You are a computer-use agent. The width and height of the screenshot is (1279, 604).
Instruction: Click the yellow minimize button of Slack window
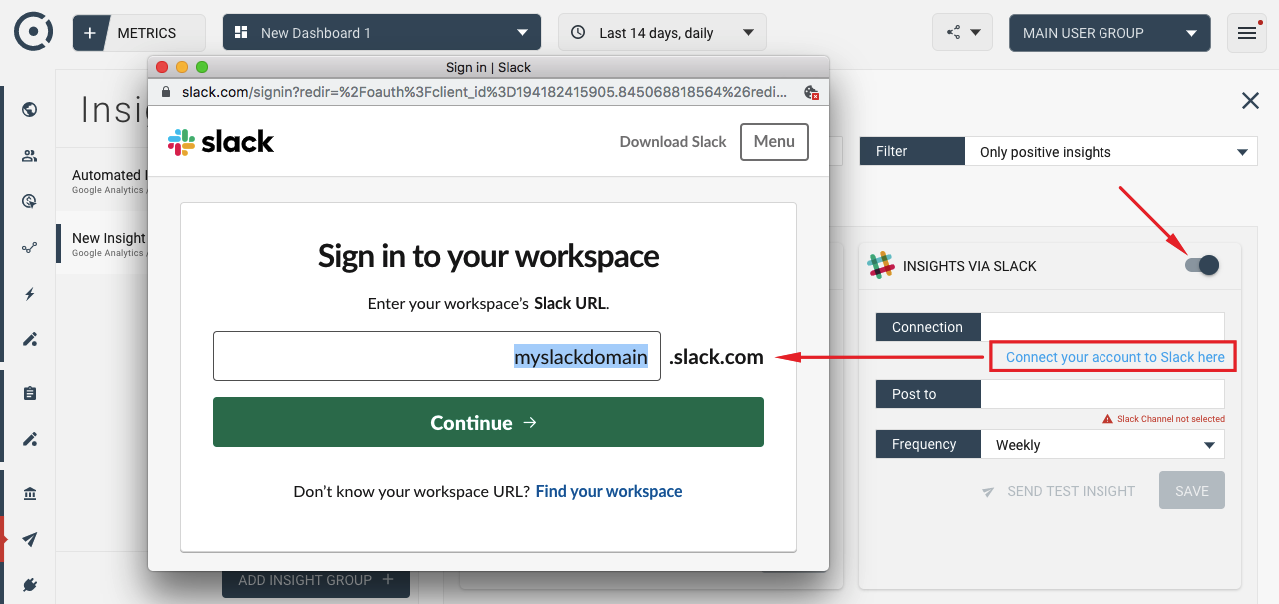[182, 67]
